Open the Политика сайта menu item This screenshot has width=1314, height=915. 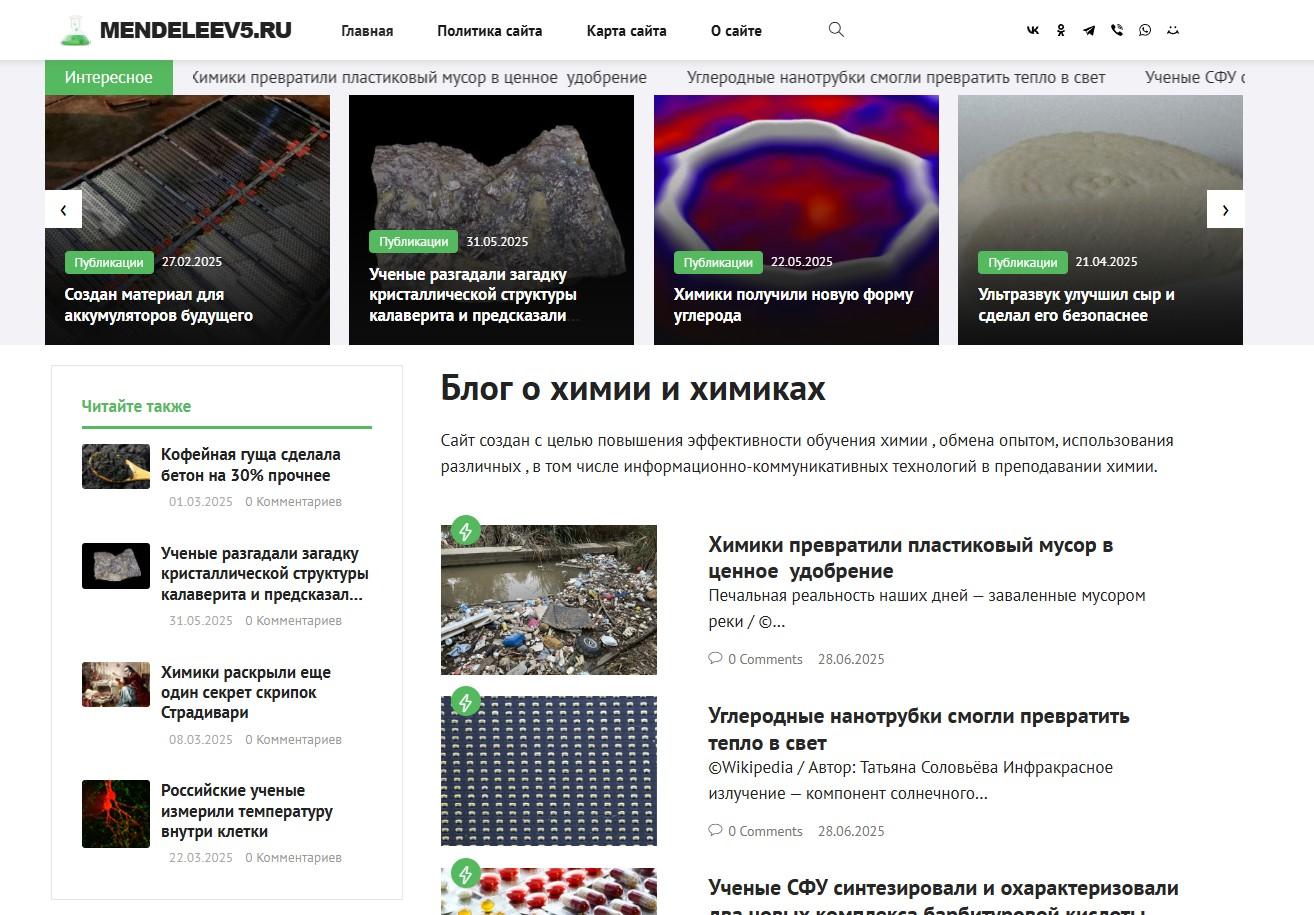(x=490, y=31)
